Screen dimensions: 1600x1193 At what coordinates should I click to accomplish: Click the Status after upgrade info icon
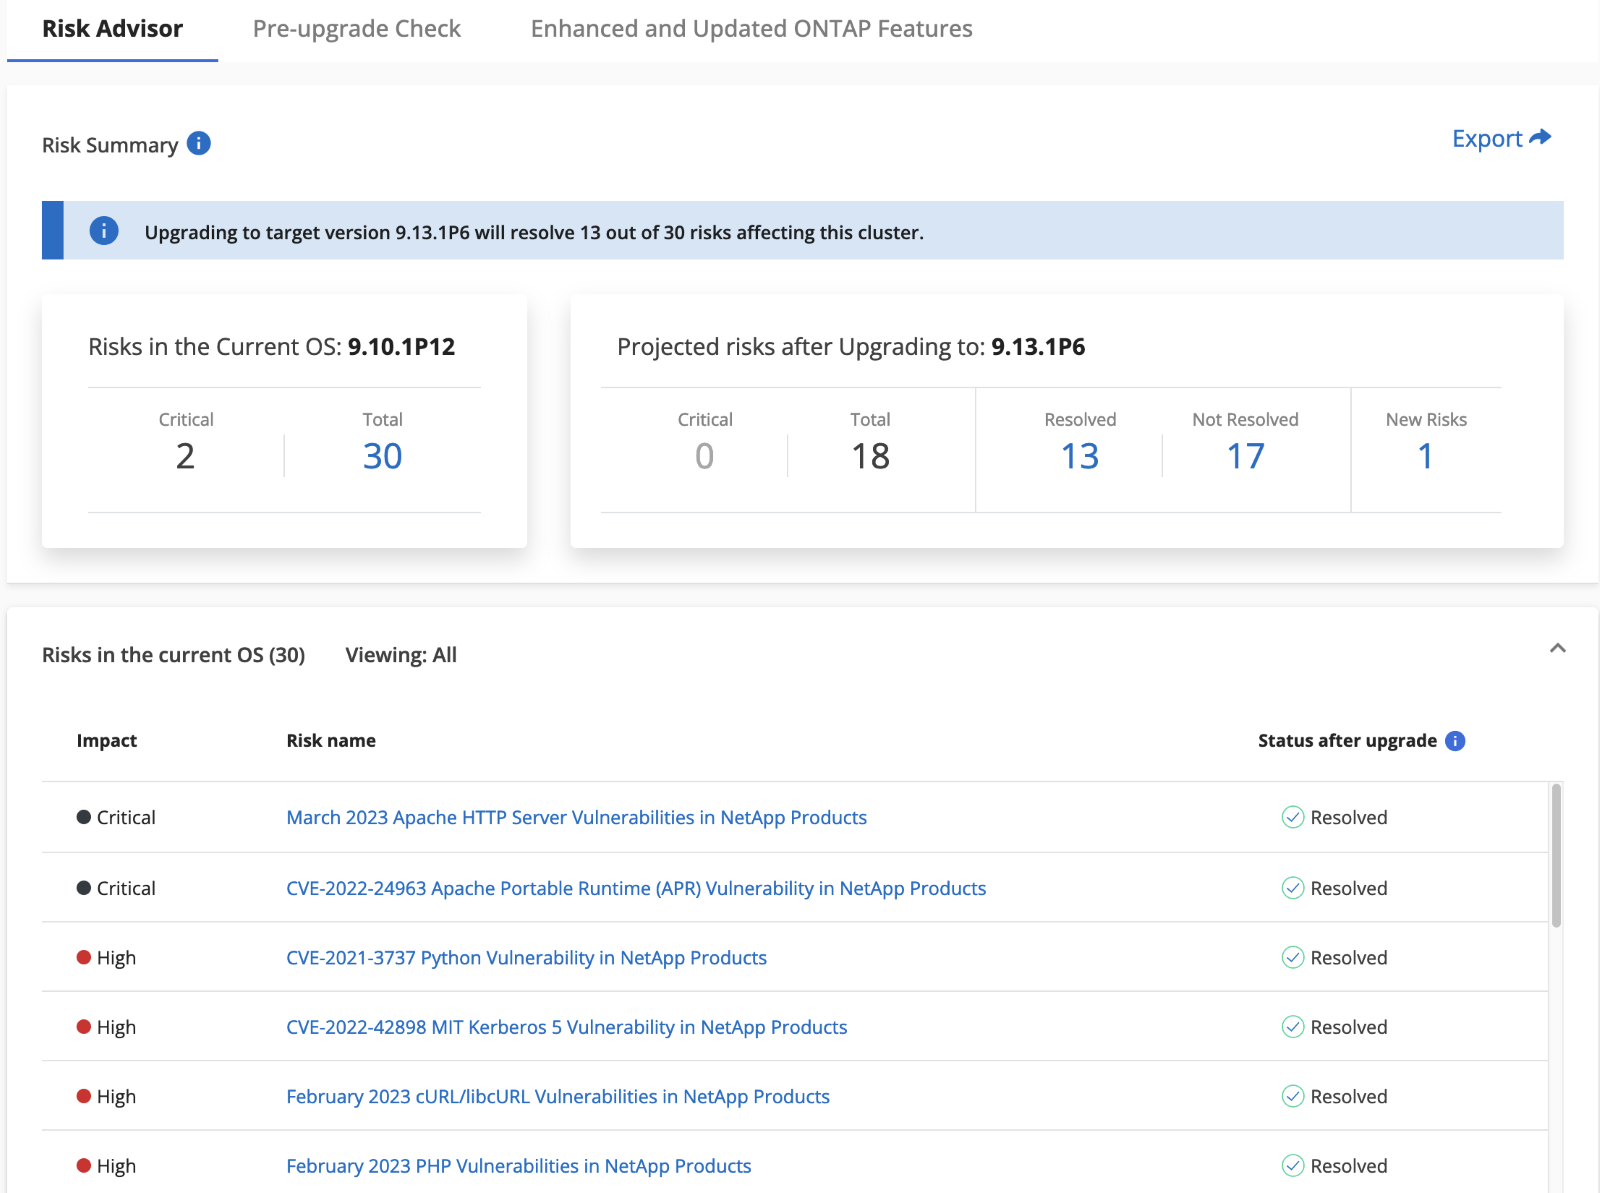tap(1455, 741)
